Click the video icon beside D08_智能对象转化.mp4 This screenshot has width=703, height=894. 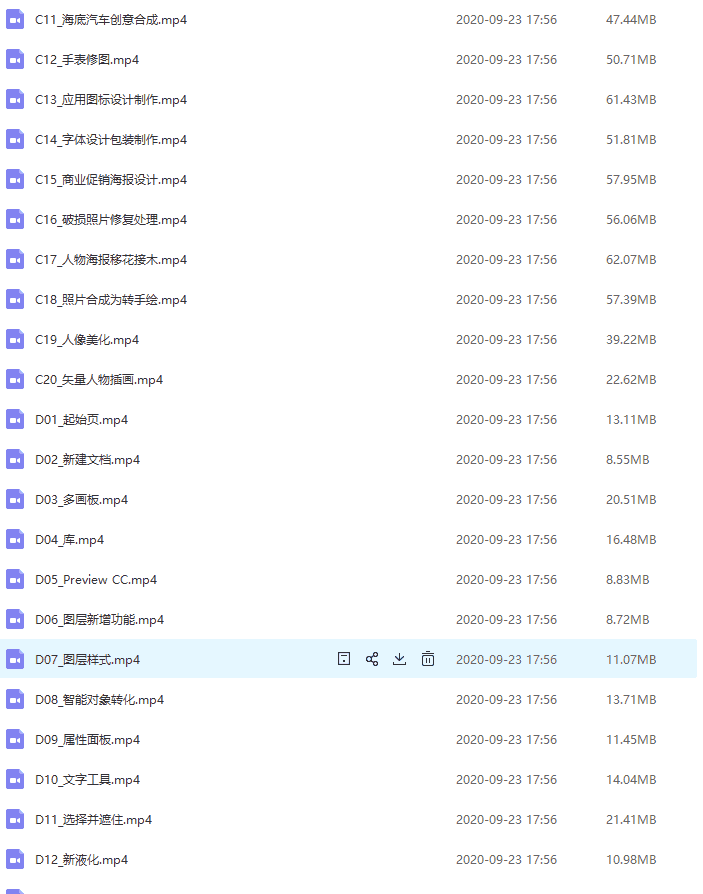tap(15, 700)
